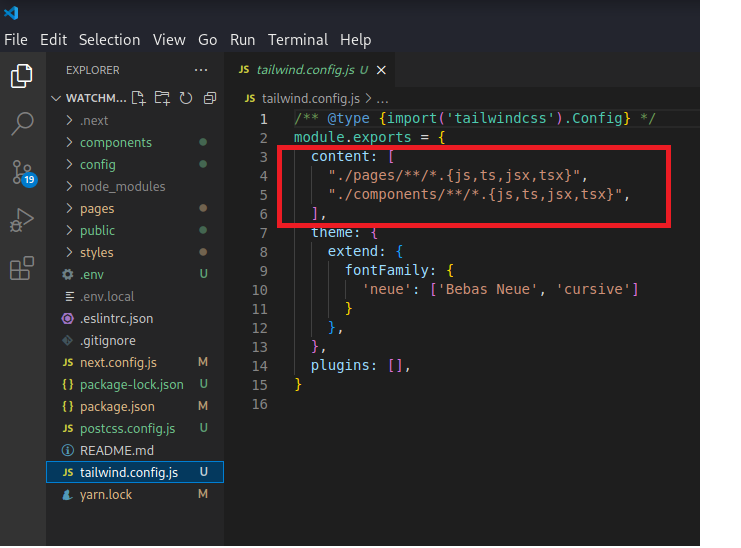Click the git icon beside .gitignore

pos(68,341)
